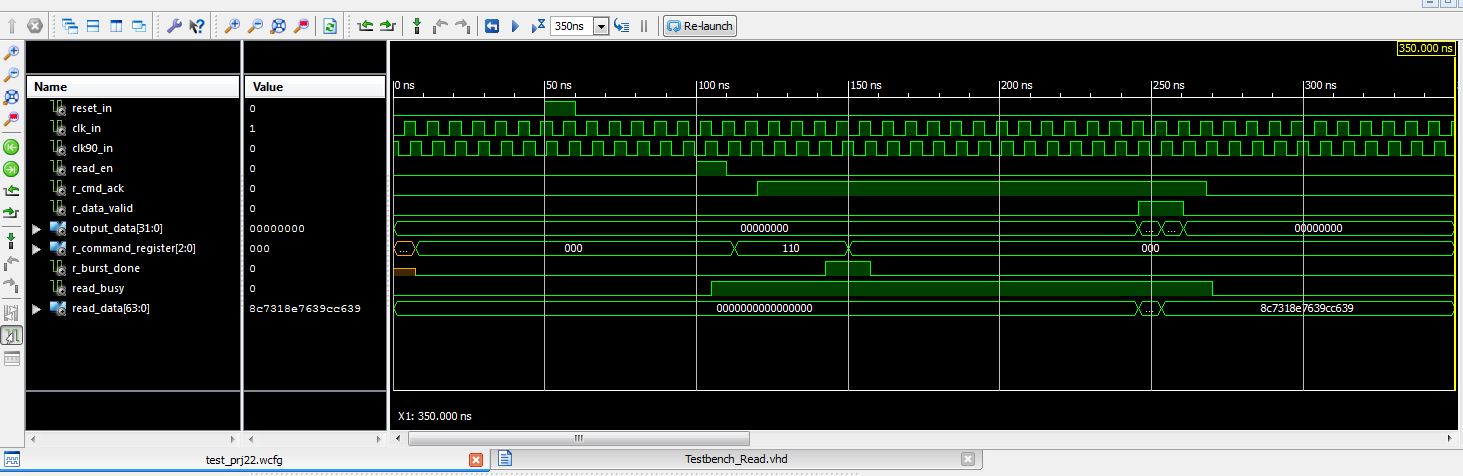This screenshot has height=476, width=1463.
Task: Go to next transition via top toolbar
Action: tap(387, 25)
